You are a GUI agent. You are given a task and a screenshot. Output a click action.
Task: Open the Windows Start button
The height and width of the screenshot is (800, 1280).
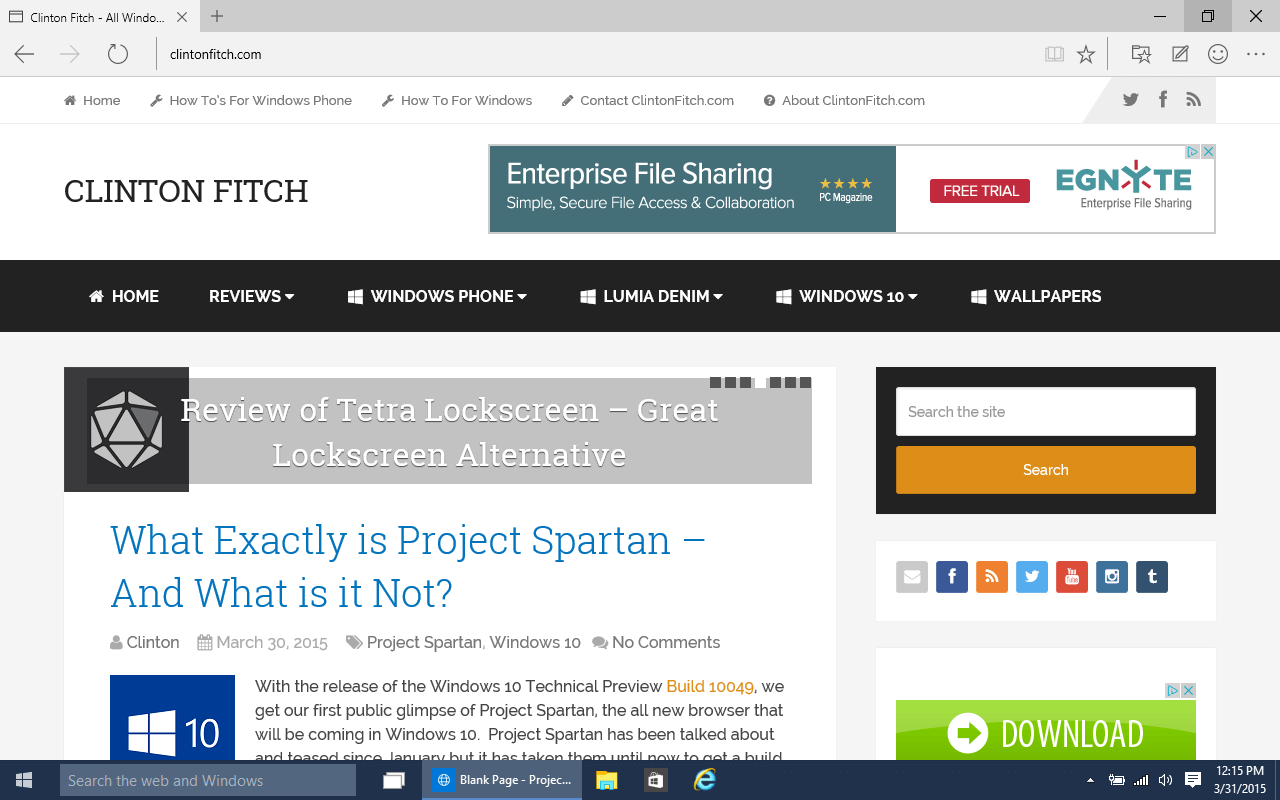24,780
